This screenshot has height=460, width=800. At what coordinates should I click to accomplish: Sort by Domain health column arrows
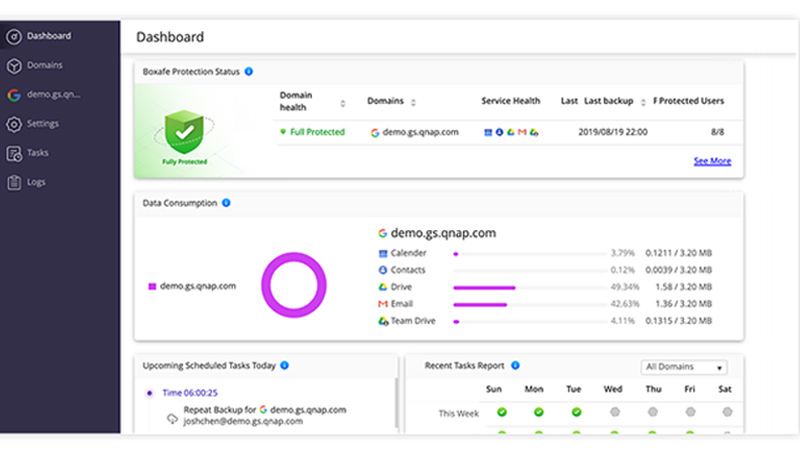[x=343, y=103]
